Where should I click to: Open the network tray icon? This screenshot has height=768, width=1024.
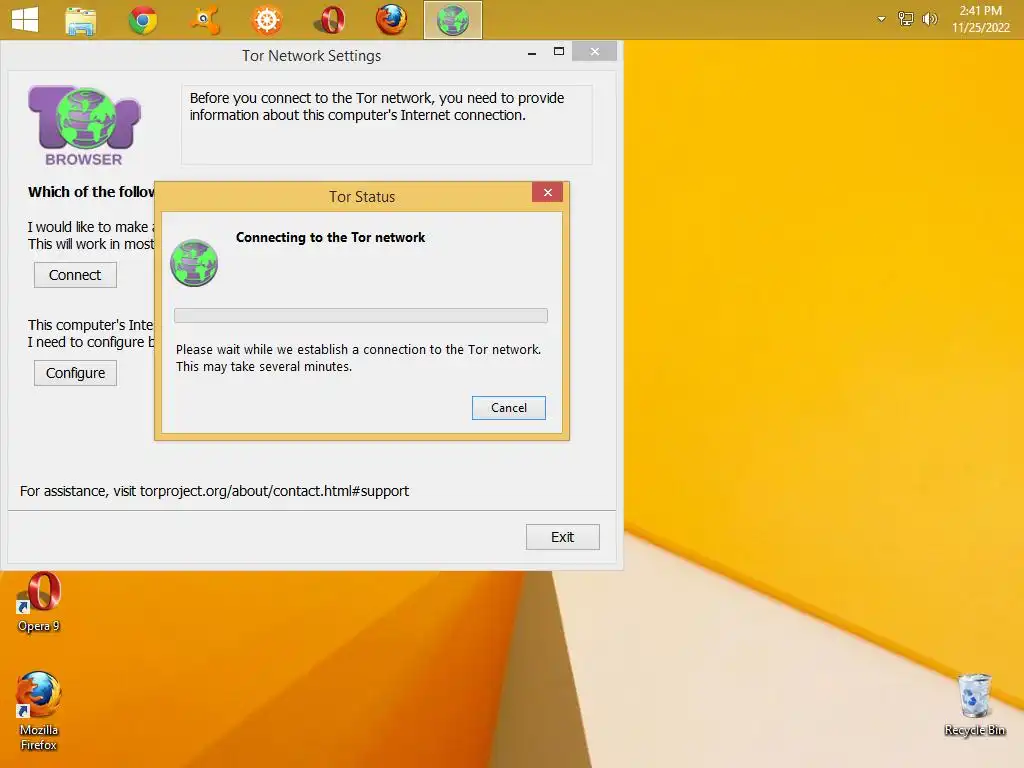(905, 19)
